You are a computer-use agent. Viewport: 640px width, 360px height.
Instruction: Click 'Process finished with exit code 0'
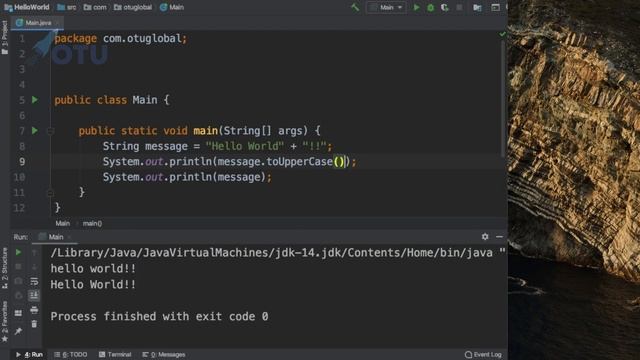tap(159, 316)
